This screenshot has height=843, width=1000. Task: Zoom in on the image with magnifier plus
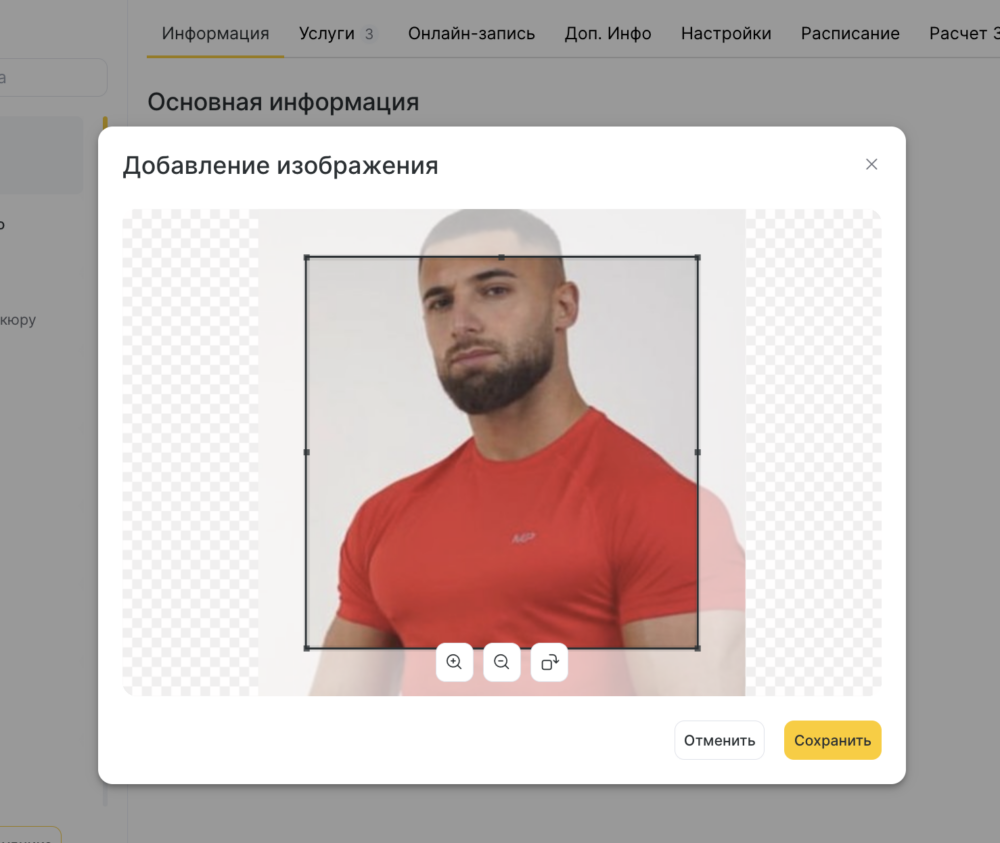pyautogui.click(x=454, y=663)
